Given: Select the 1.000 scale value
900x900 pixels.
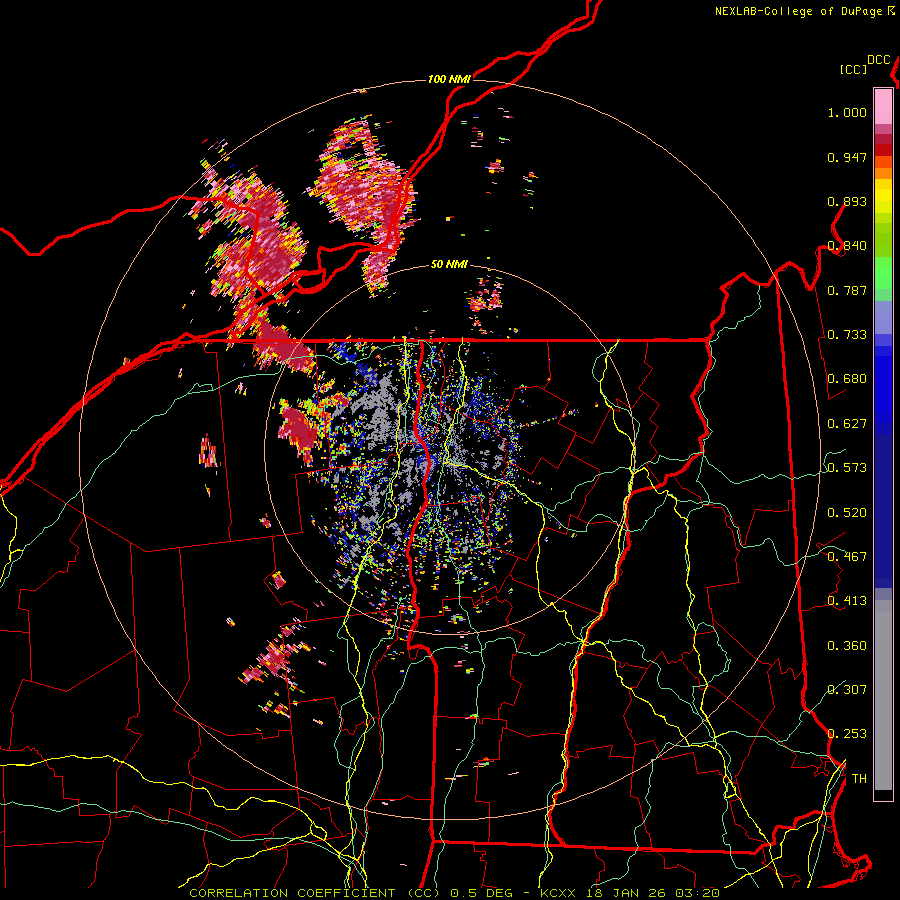Looking at the screenshot, I should [847, 112].
